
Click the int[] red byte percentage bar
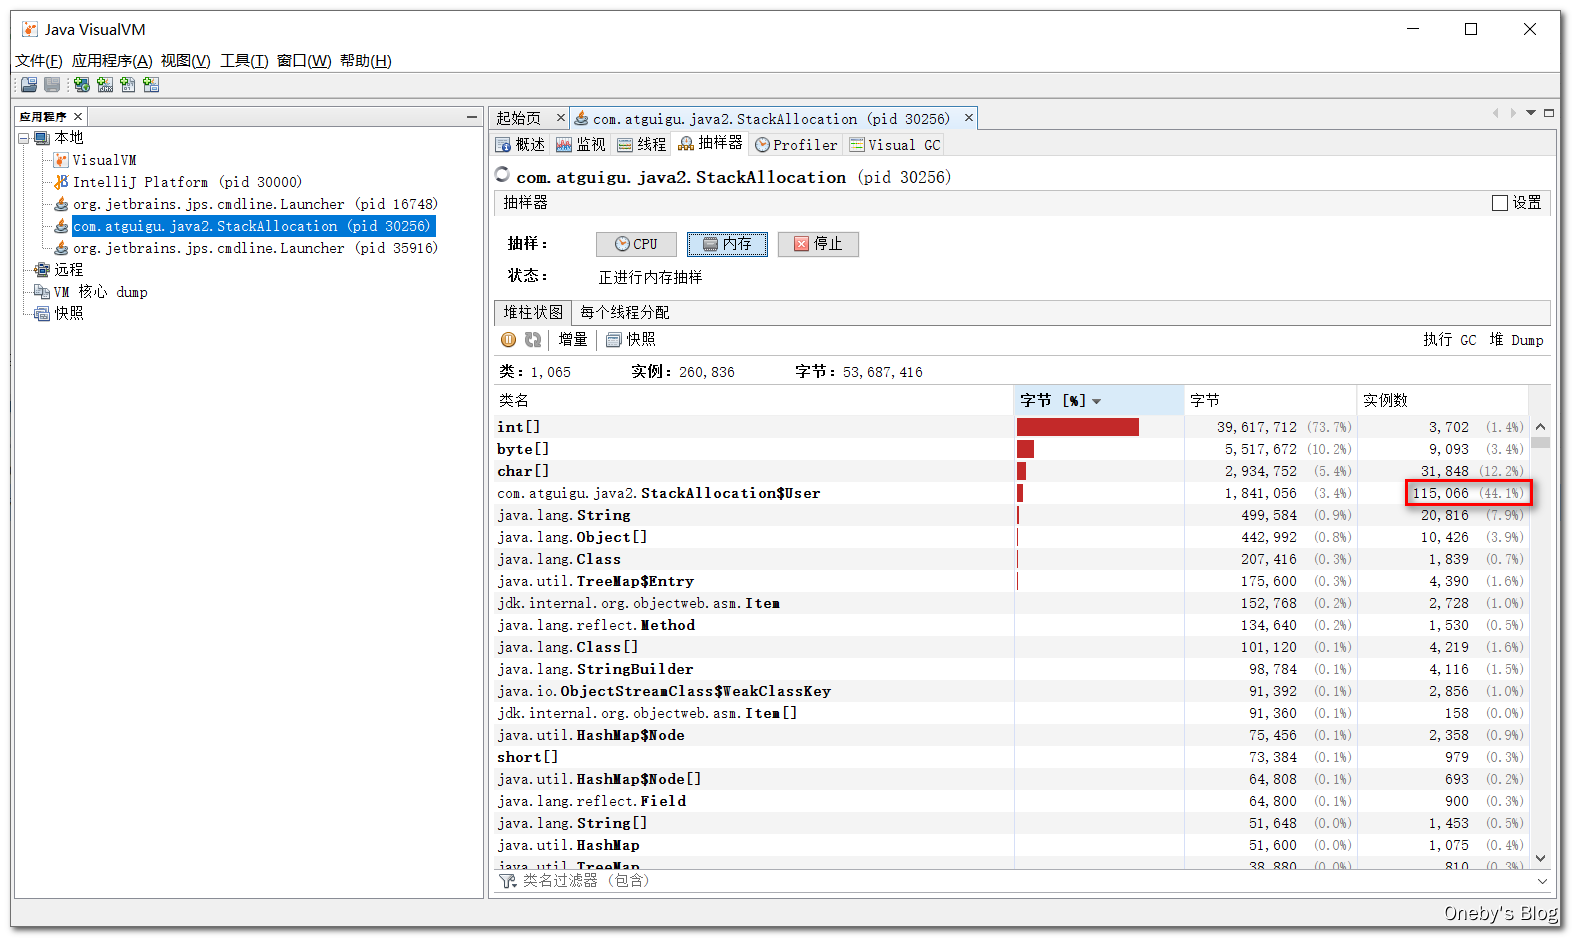[x=1078, y=427]
